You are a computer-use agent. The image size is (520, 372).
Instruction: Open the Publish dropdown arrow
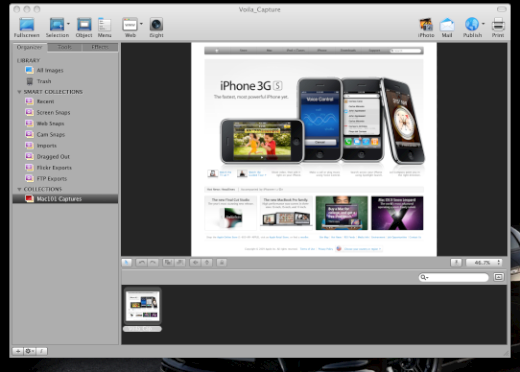pyautogui.click(x=483, y=24)
